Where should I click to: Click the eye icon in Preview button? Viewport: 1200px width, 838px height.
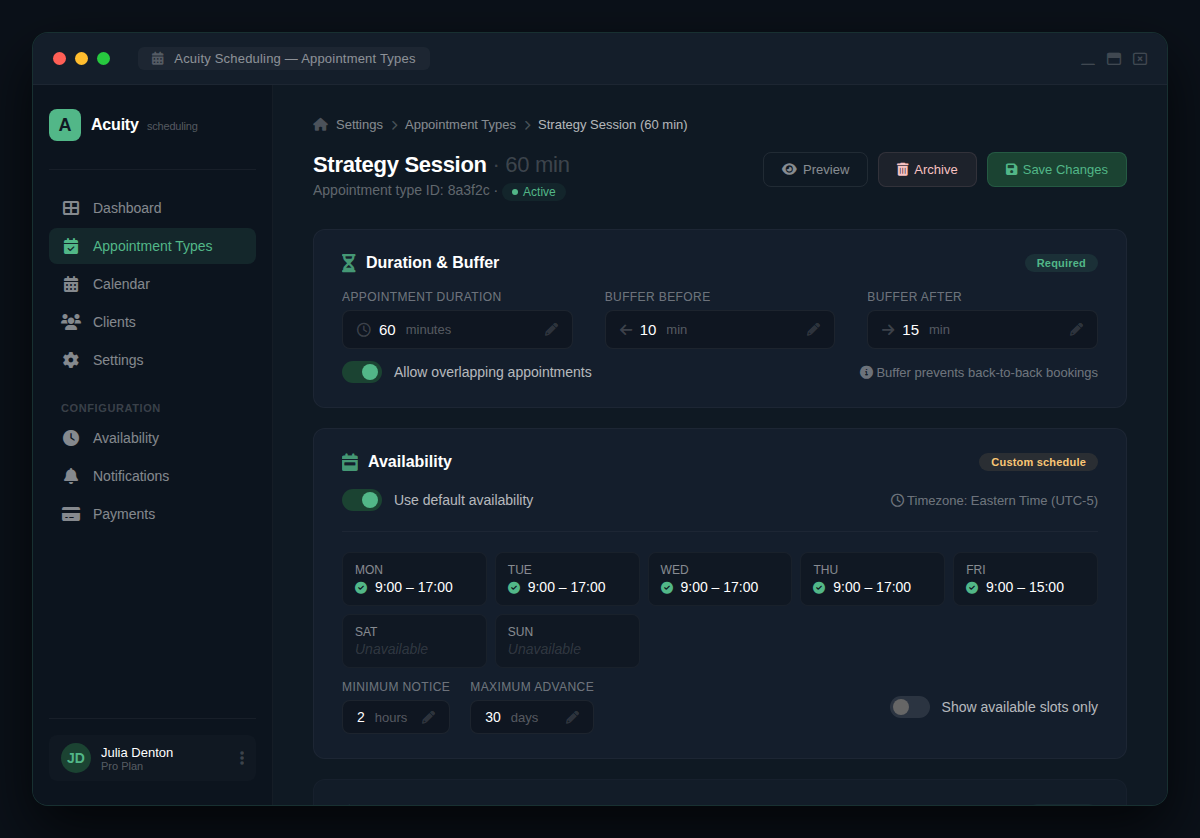789,169
